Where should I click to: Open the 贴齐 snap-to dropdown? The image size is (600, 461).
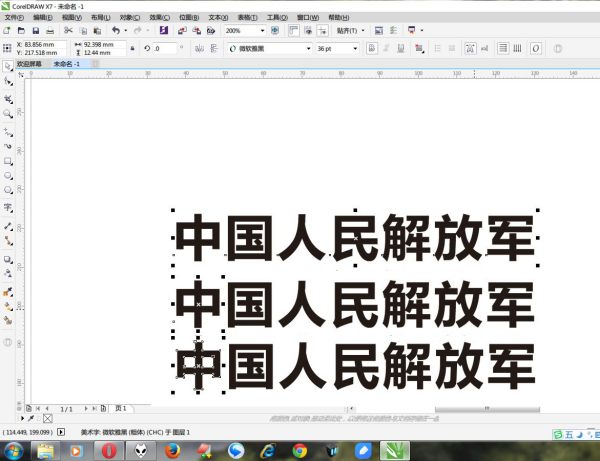[x=363, y=31]
